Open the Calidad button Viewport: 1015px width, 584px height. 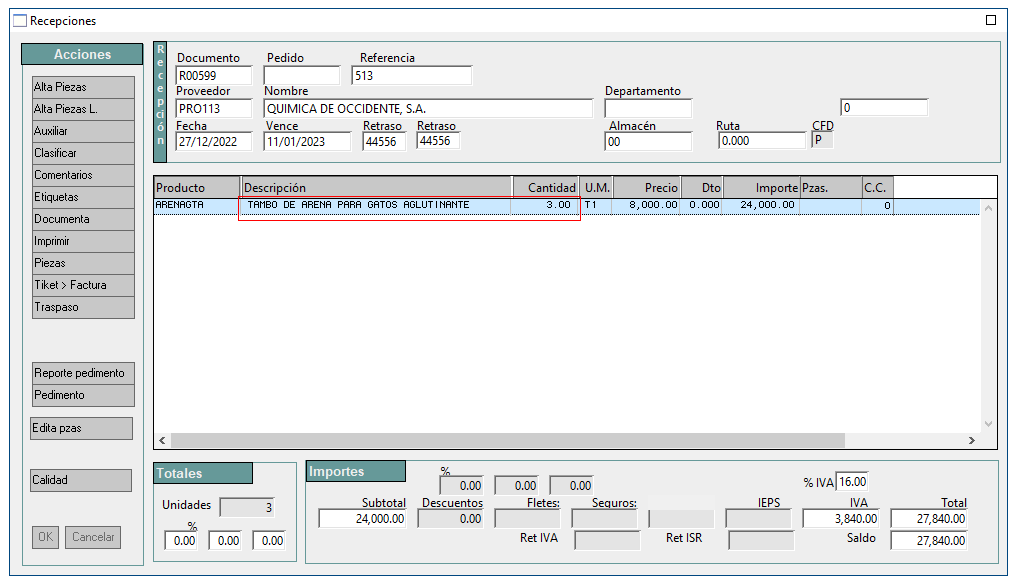[x=81, y=480]
